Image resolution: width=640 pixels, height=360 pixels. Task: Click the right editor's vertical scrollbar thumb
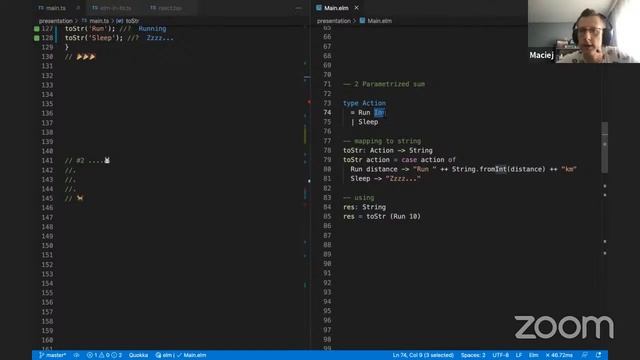604,147
